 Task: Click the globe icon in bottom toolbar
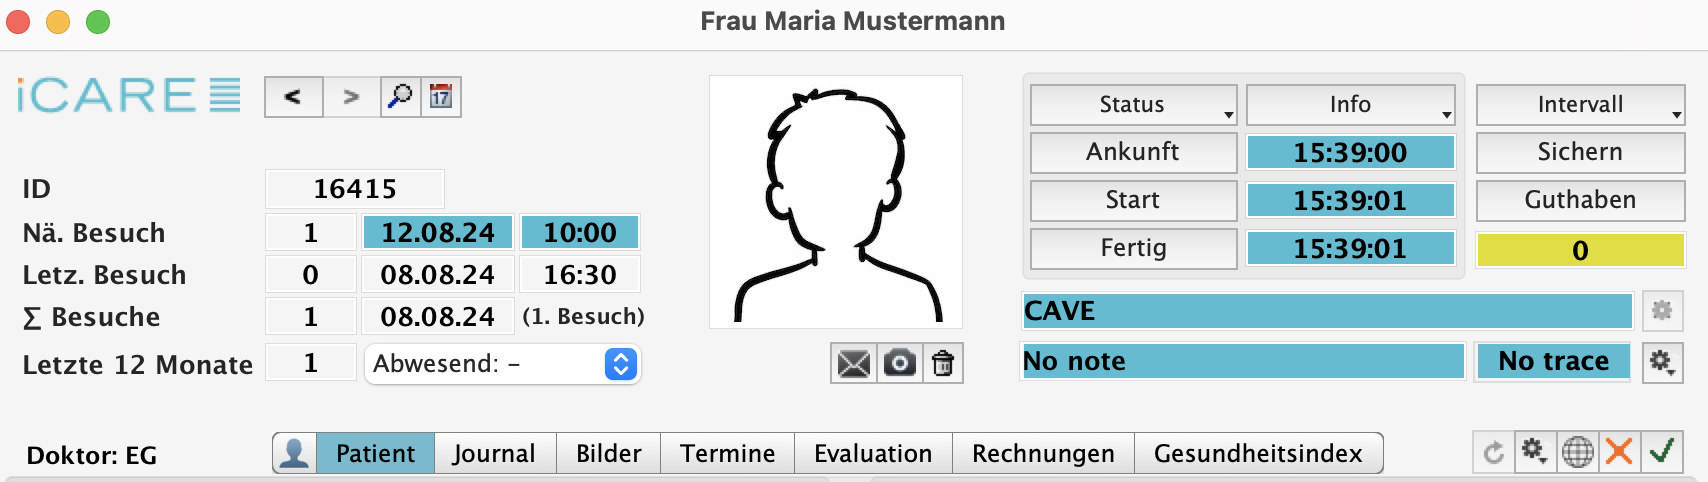coord(1578,452)
